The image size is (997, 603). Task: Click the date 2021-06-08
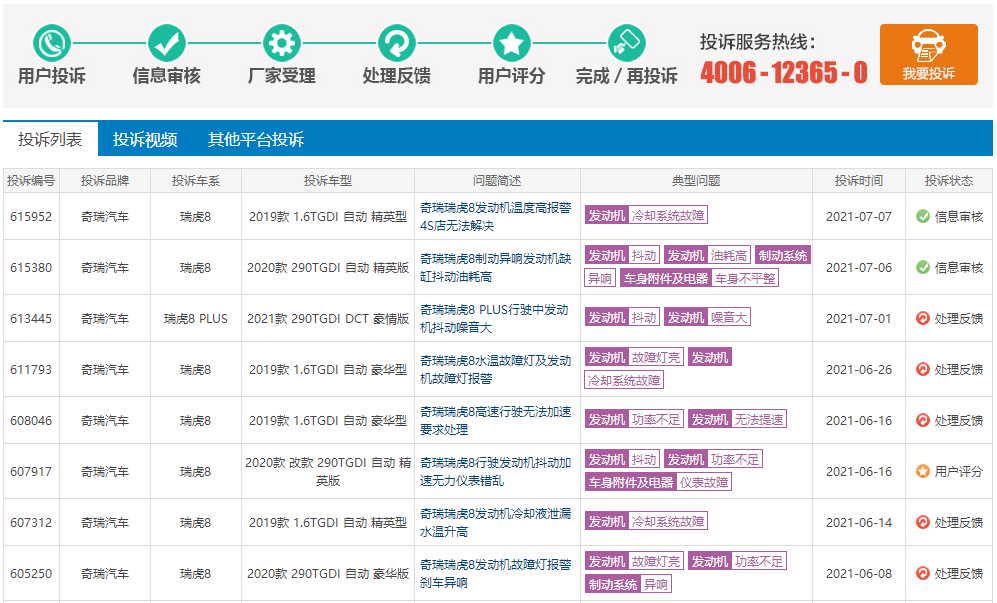pos(859,573)
